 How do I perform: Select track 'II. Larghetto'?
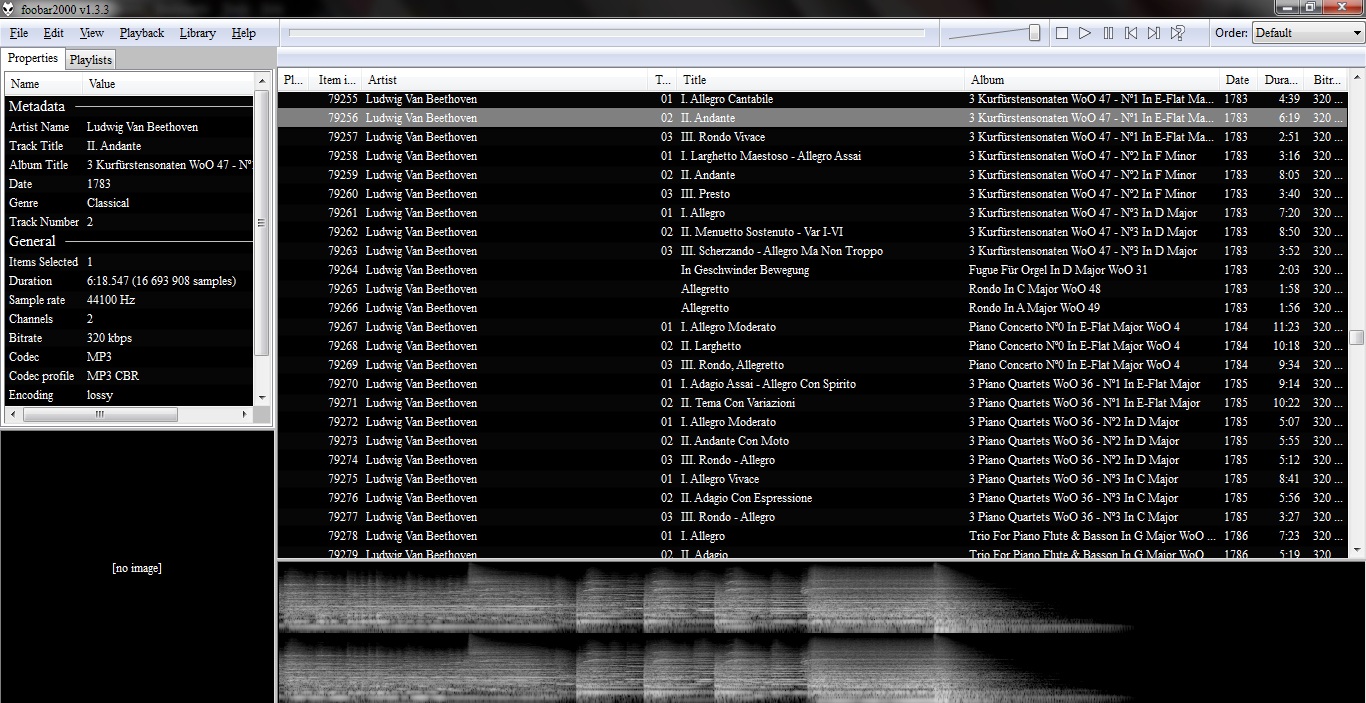[x=812, y=346]
